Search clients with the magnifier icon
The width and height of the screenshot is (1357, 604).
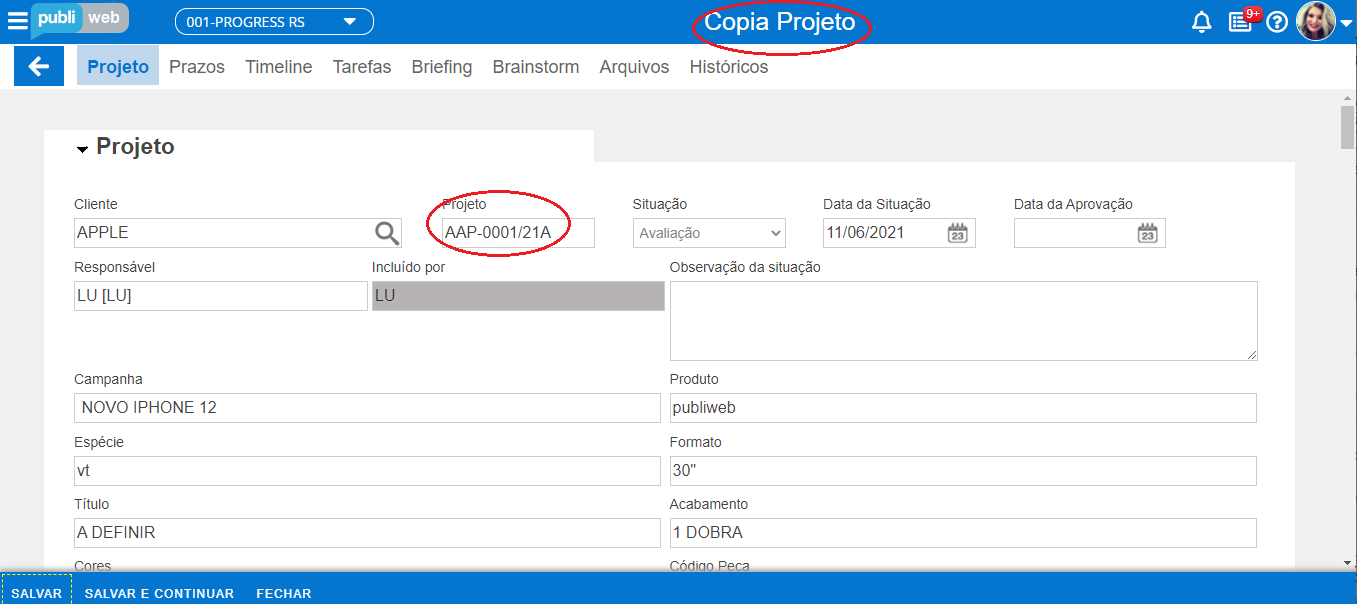387,233
